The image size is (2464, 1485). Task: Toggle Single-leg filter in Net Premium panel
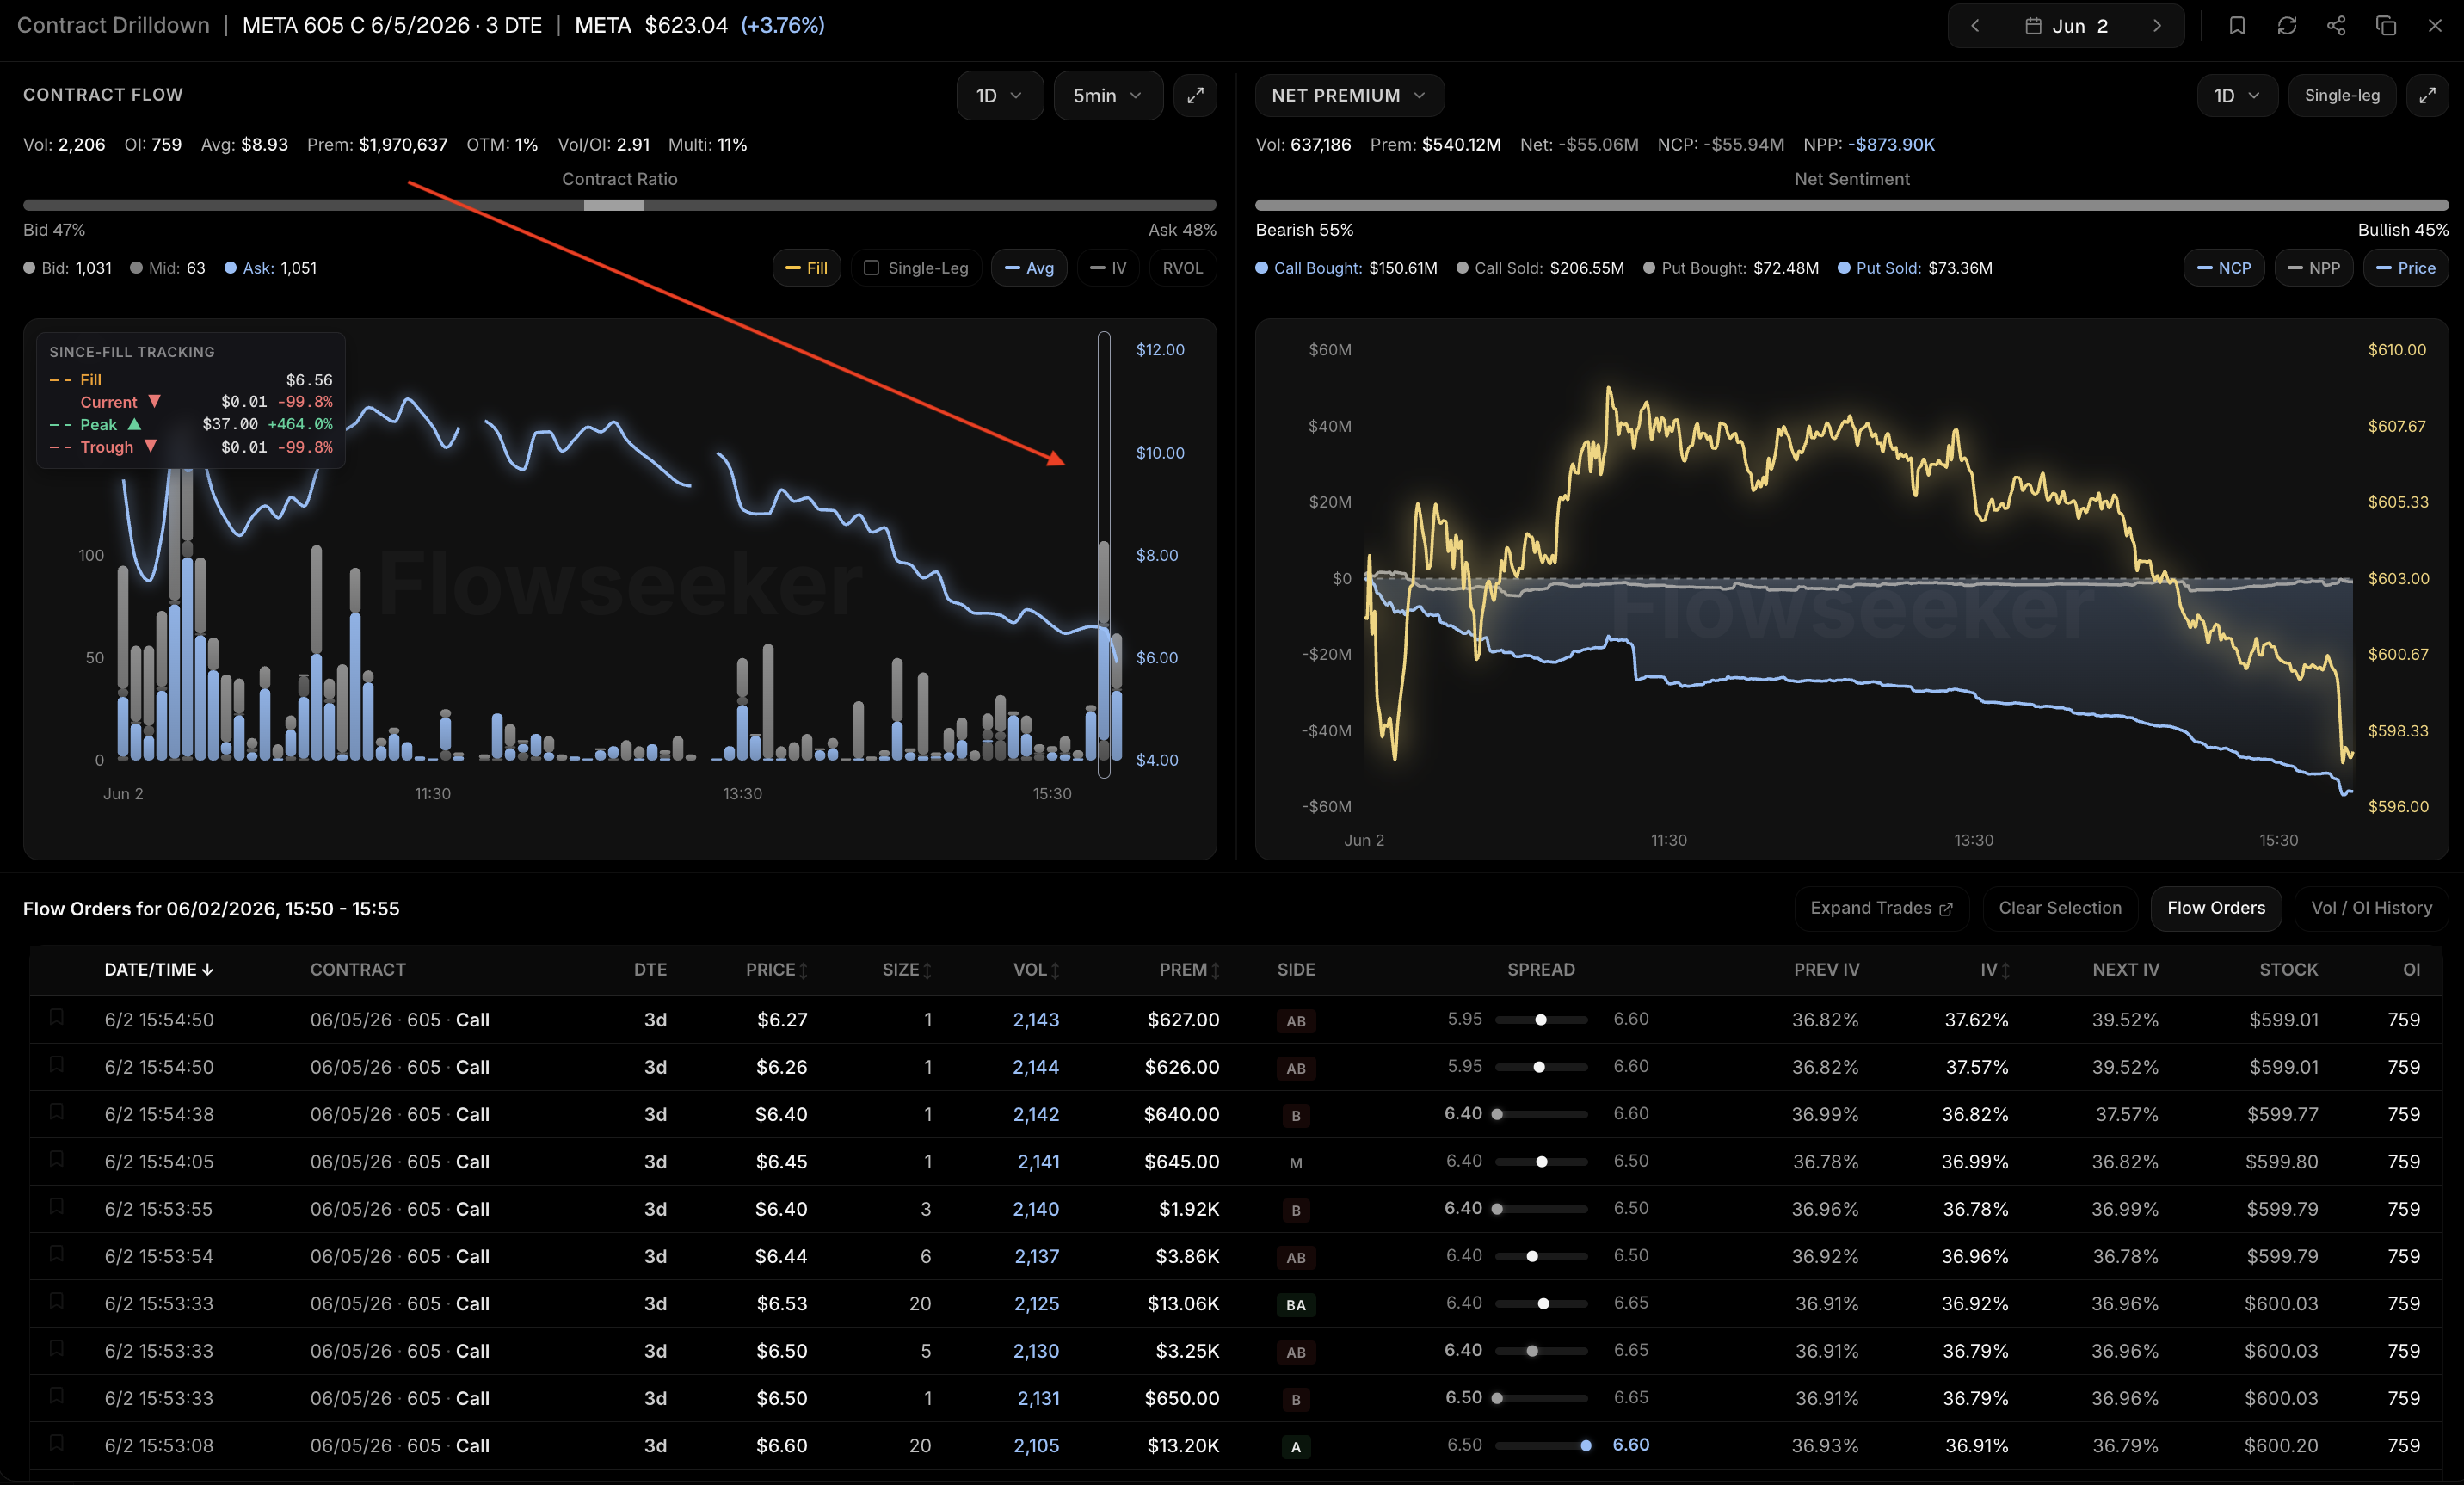coord(2342,96)
